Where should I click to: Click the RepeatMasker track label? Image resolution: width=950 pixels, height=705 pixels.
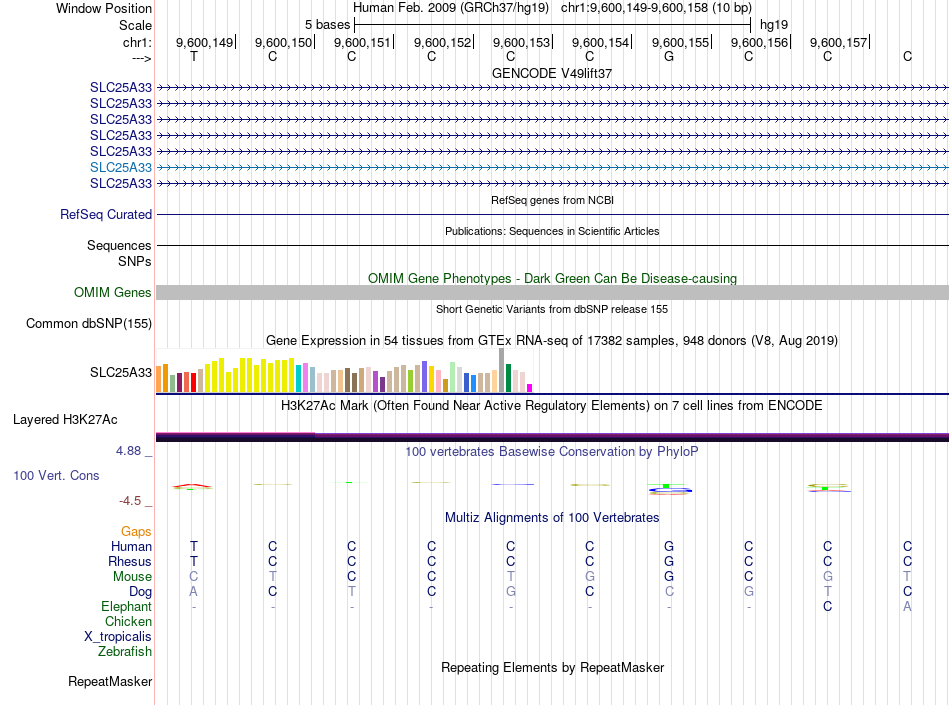click(110, 682)
